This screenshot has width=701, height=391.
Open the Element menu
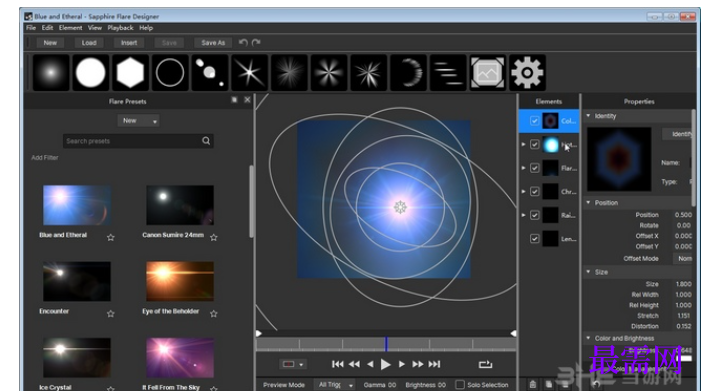click(70, 28)
